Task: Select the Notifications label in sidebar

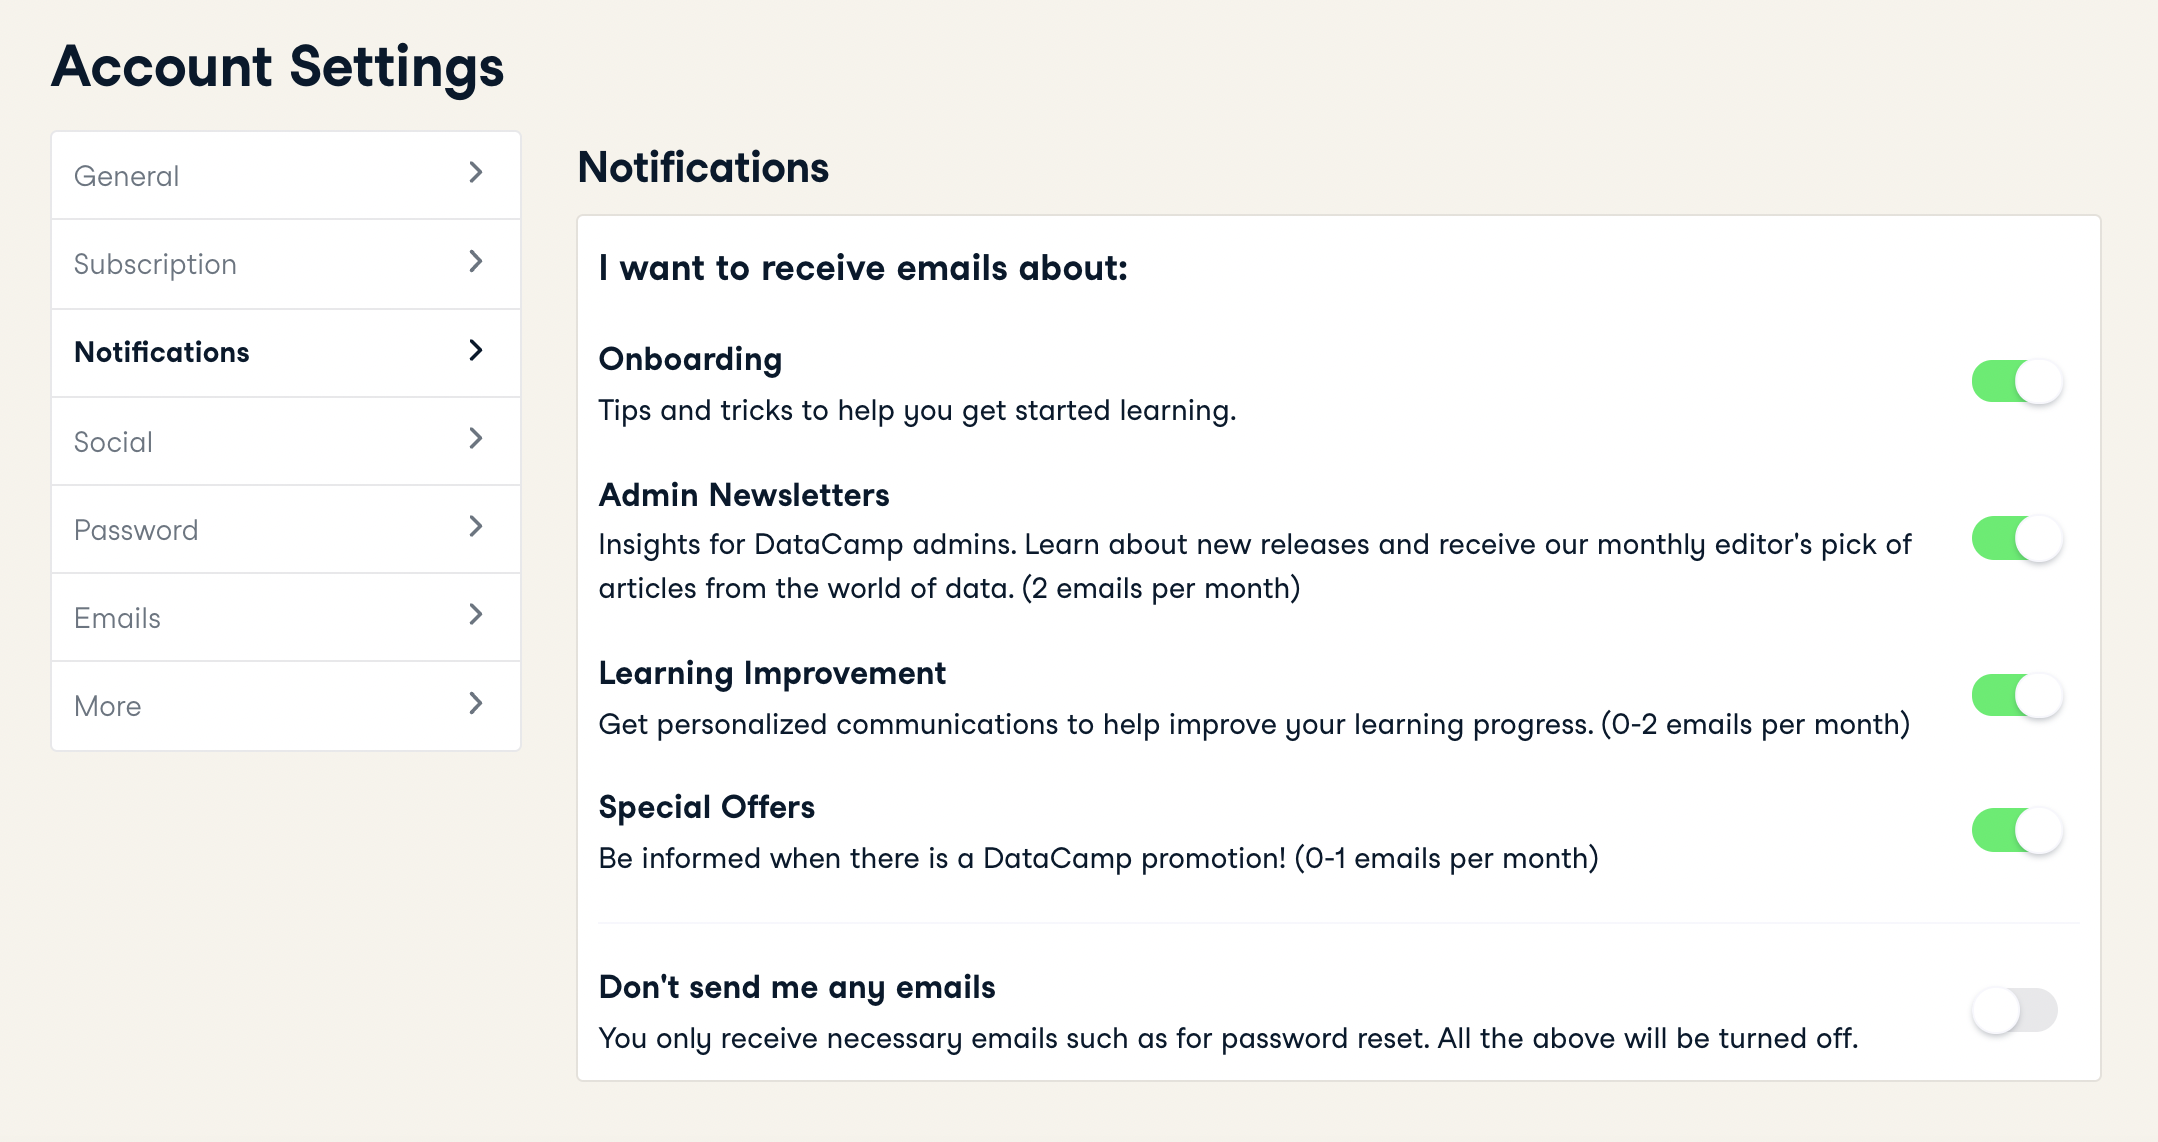Action: [162, 352]
